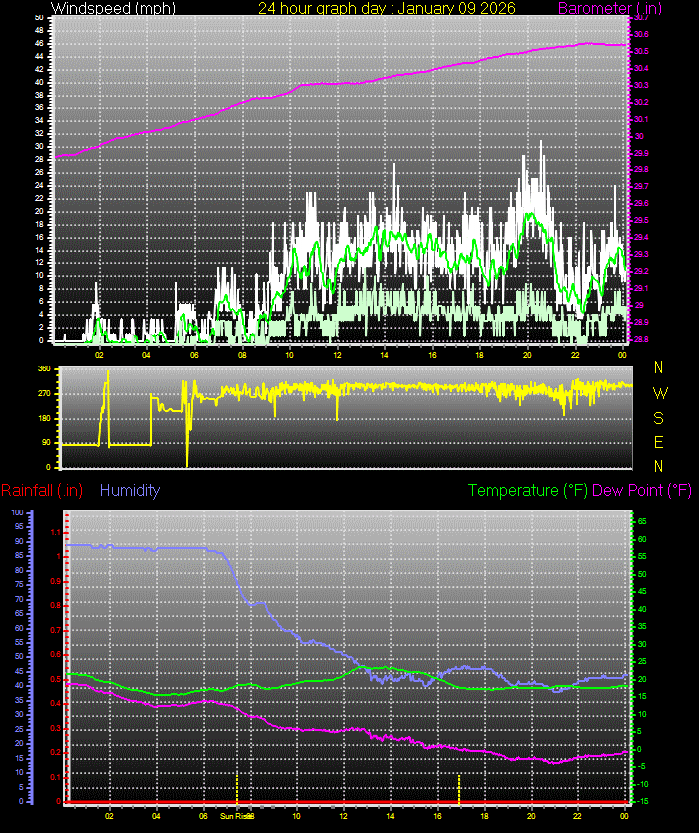699x833 pixels.
Task: Click the blue 'Humidity' legend label
Action: pyautogui.click(x=130, y=491)
